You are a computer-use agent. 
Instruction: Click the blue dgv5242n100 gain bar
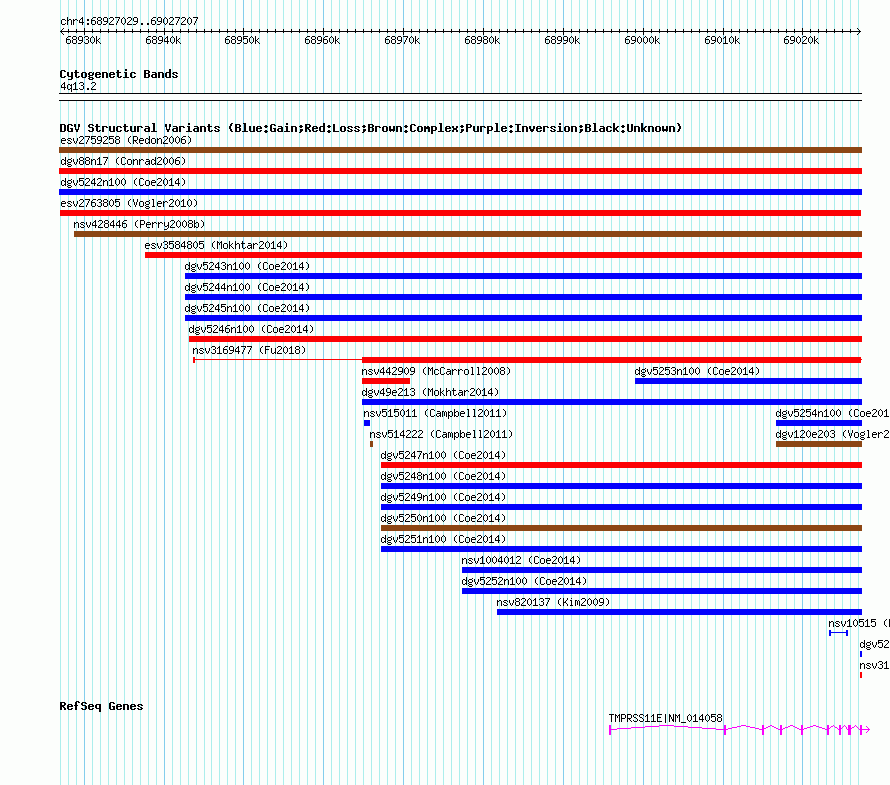point(460,192)
